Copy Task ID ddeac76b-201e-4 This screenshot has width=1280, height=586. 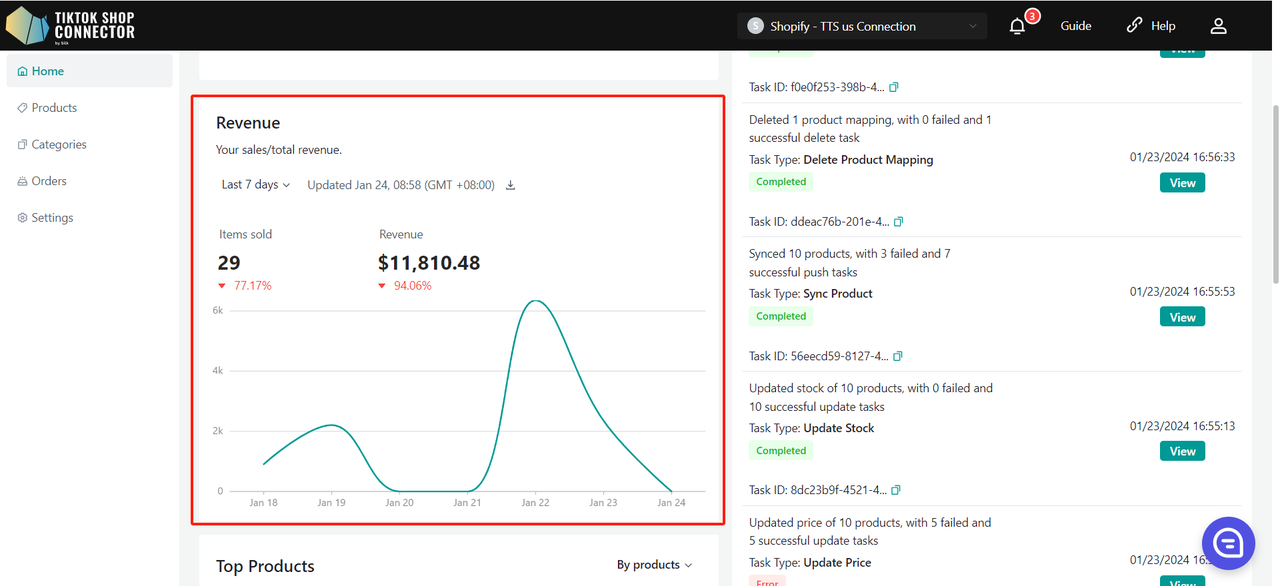[x=898, y=221]
